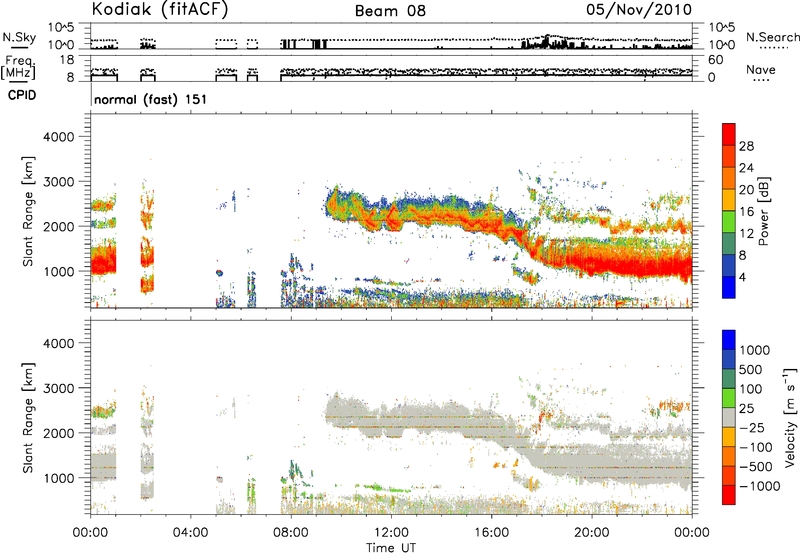Click the '28' label on Power color bar
Image resolution: width=800 pixels, height=554 pixels.
[x=746, y=146]
